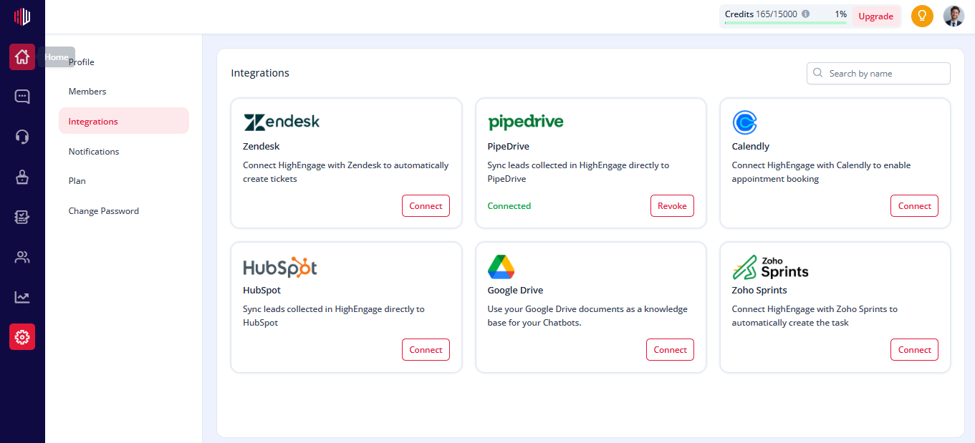Focus the Search by name field
The height and width of the screenshot is (443, 975).
879,73
